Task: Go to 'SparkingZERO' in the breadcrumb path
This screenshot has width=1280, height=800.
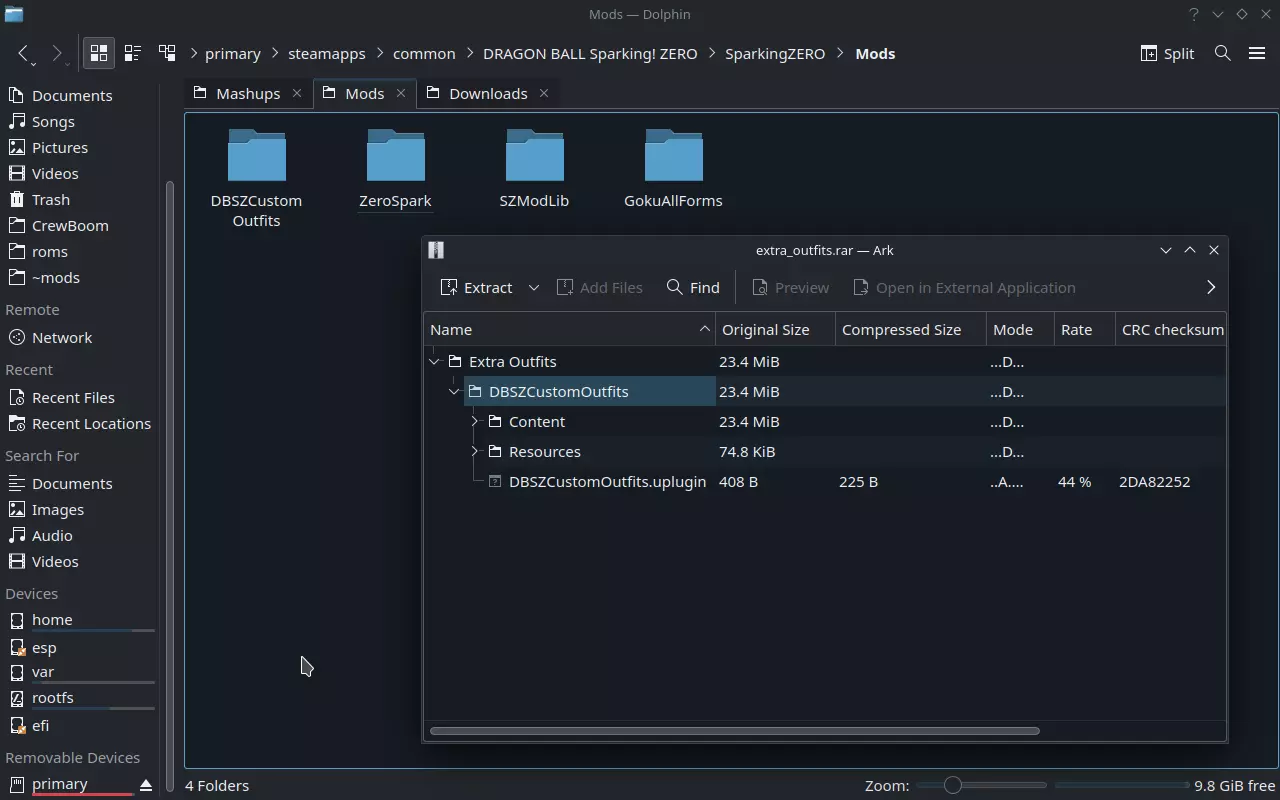Action: point(775,53)
